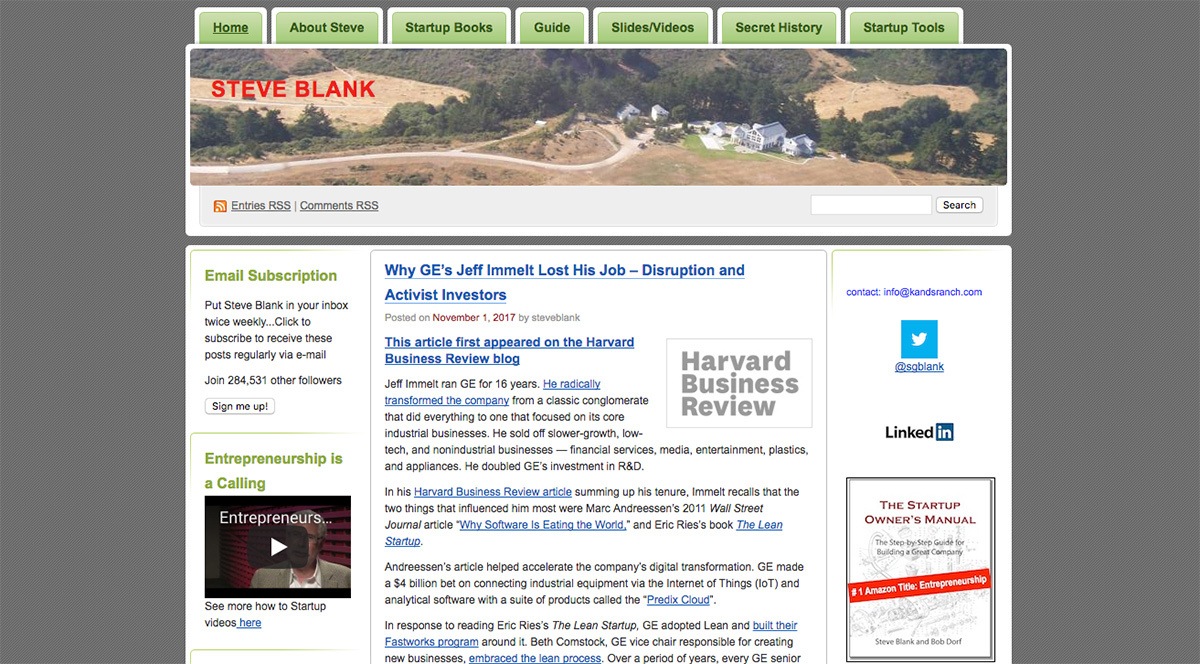
Task: Click the contact info@kandsranch.com link
Action: tap(914, 293)
